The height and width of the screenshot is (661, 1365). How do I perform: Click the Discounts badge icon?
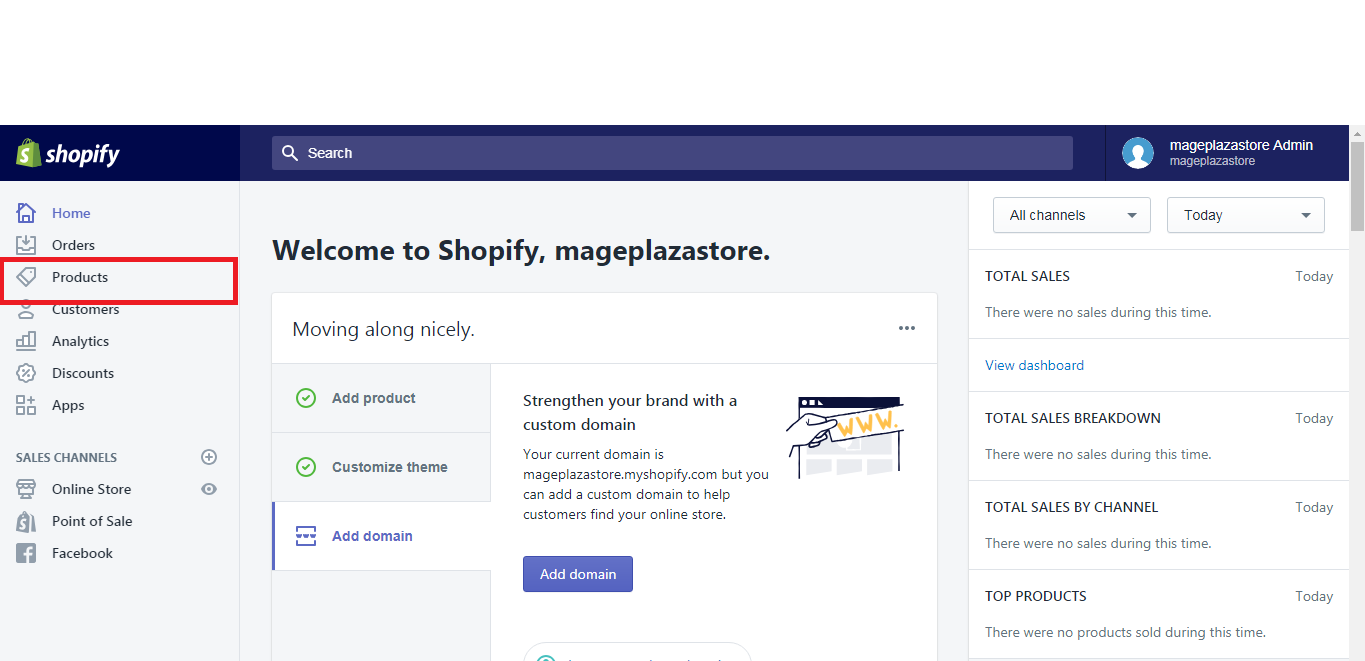pos(26,373)
